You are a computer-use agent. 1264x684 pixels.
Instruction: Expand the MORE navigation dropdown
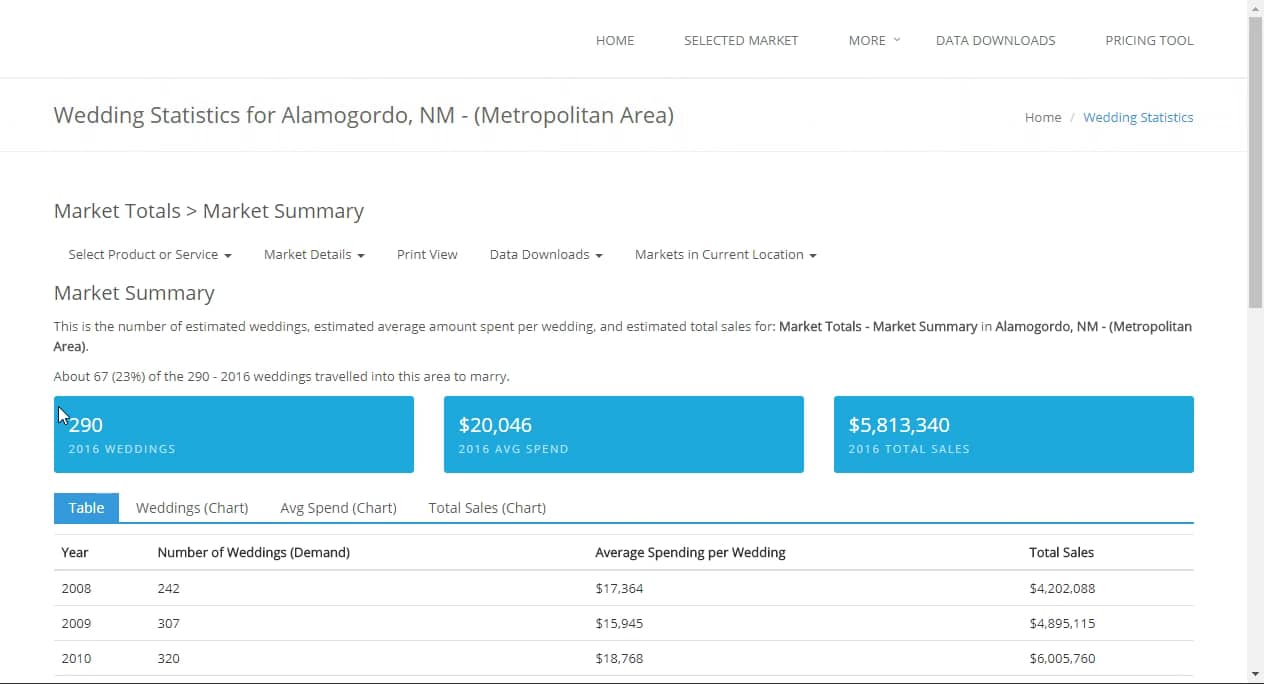tap(874, 40)
